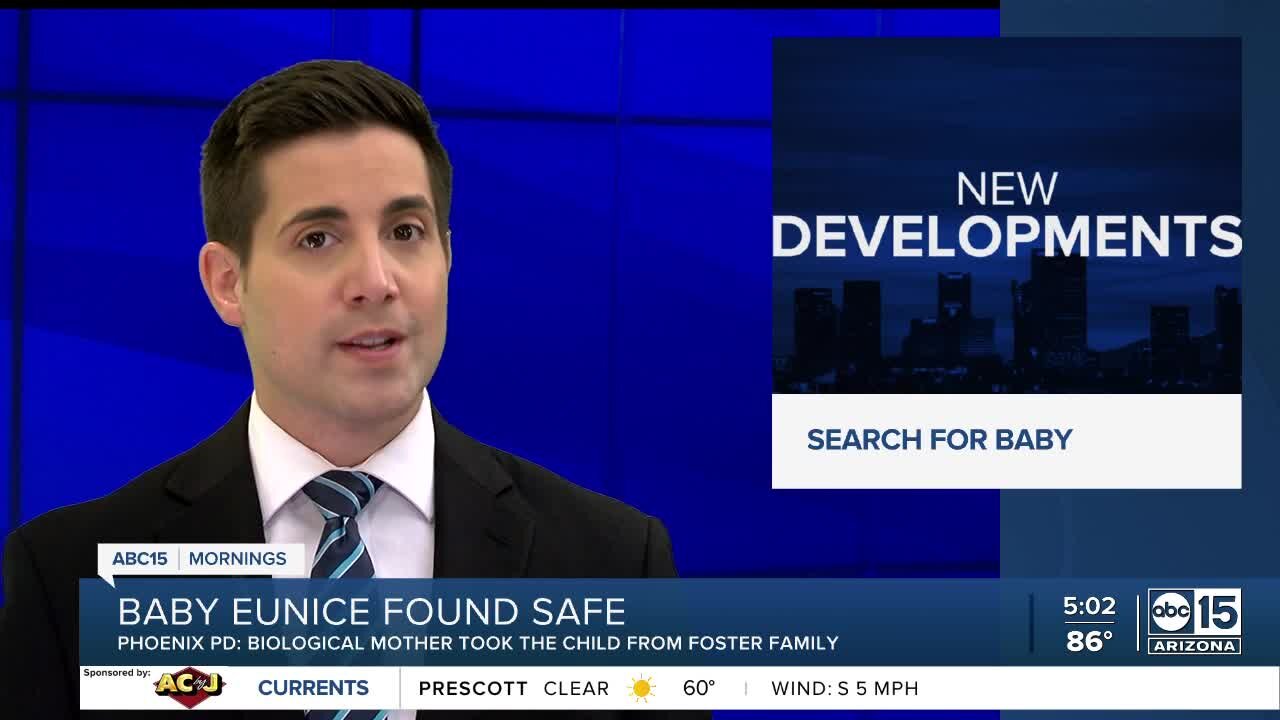Click the ACJ sponsor logo
1280x720 pixels.
[190, 688]
